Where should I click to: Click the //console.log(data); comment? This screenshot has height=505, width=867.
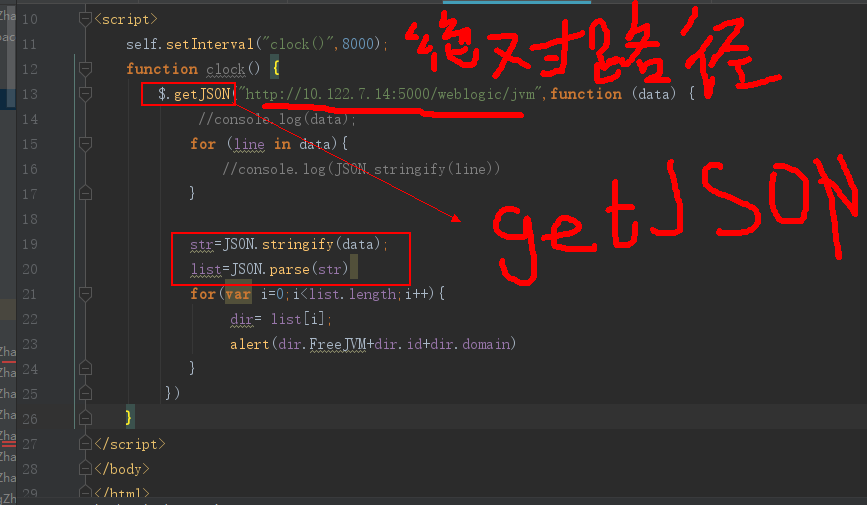pyautogui.click(x=277, y=119)
